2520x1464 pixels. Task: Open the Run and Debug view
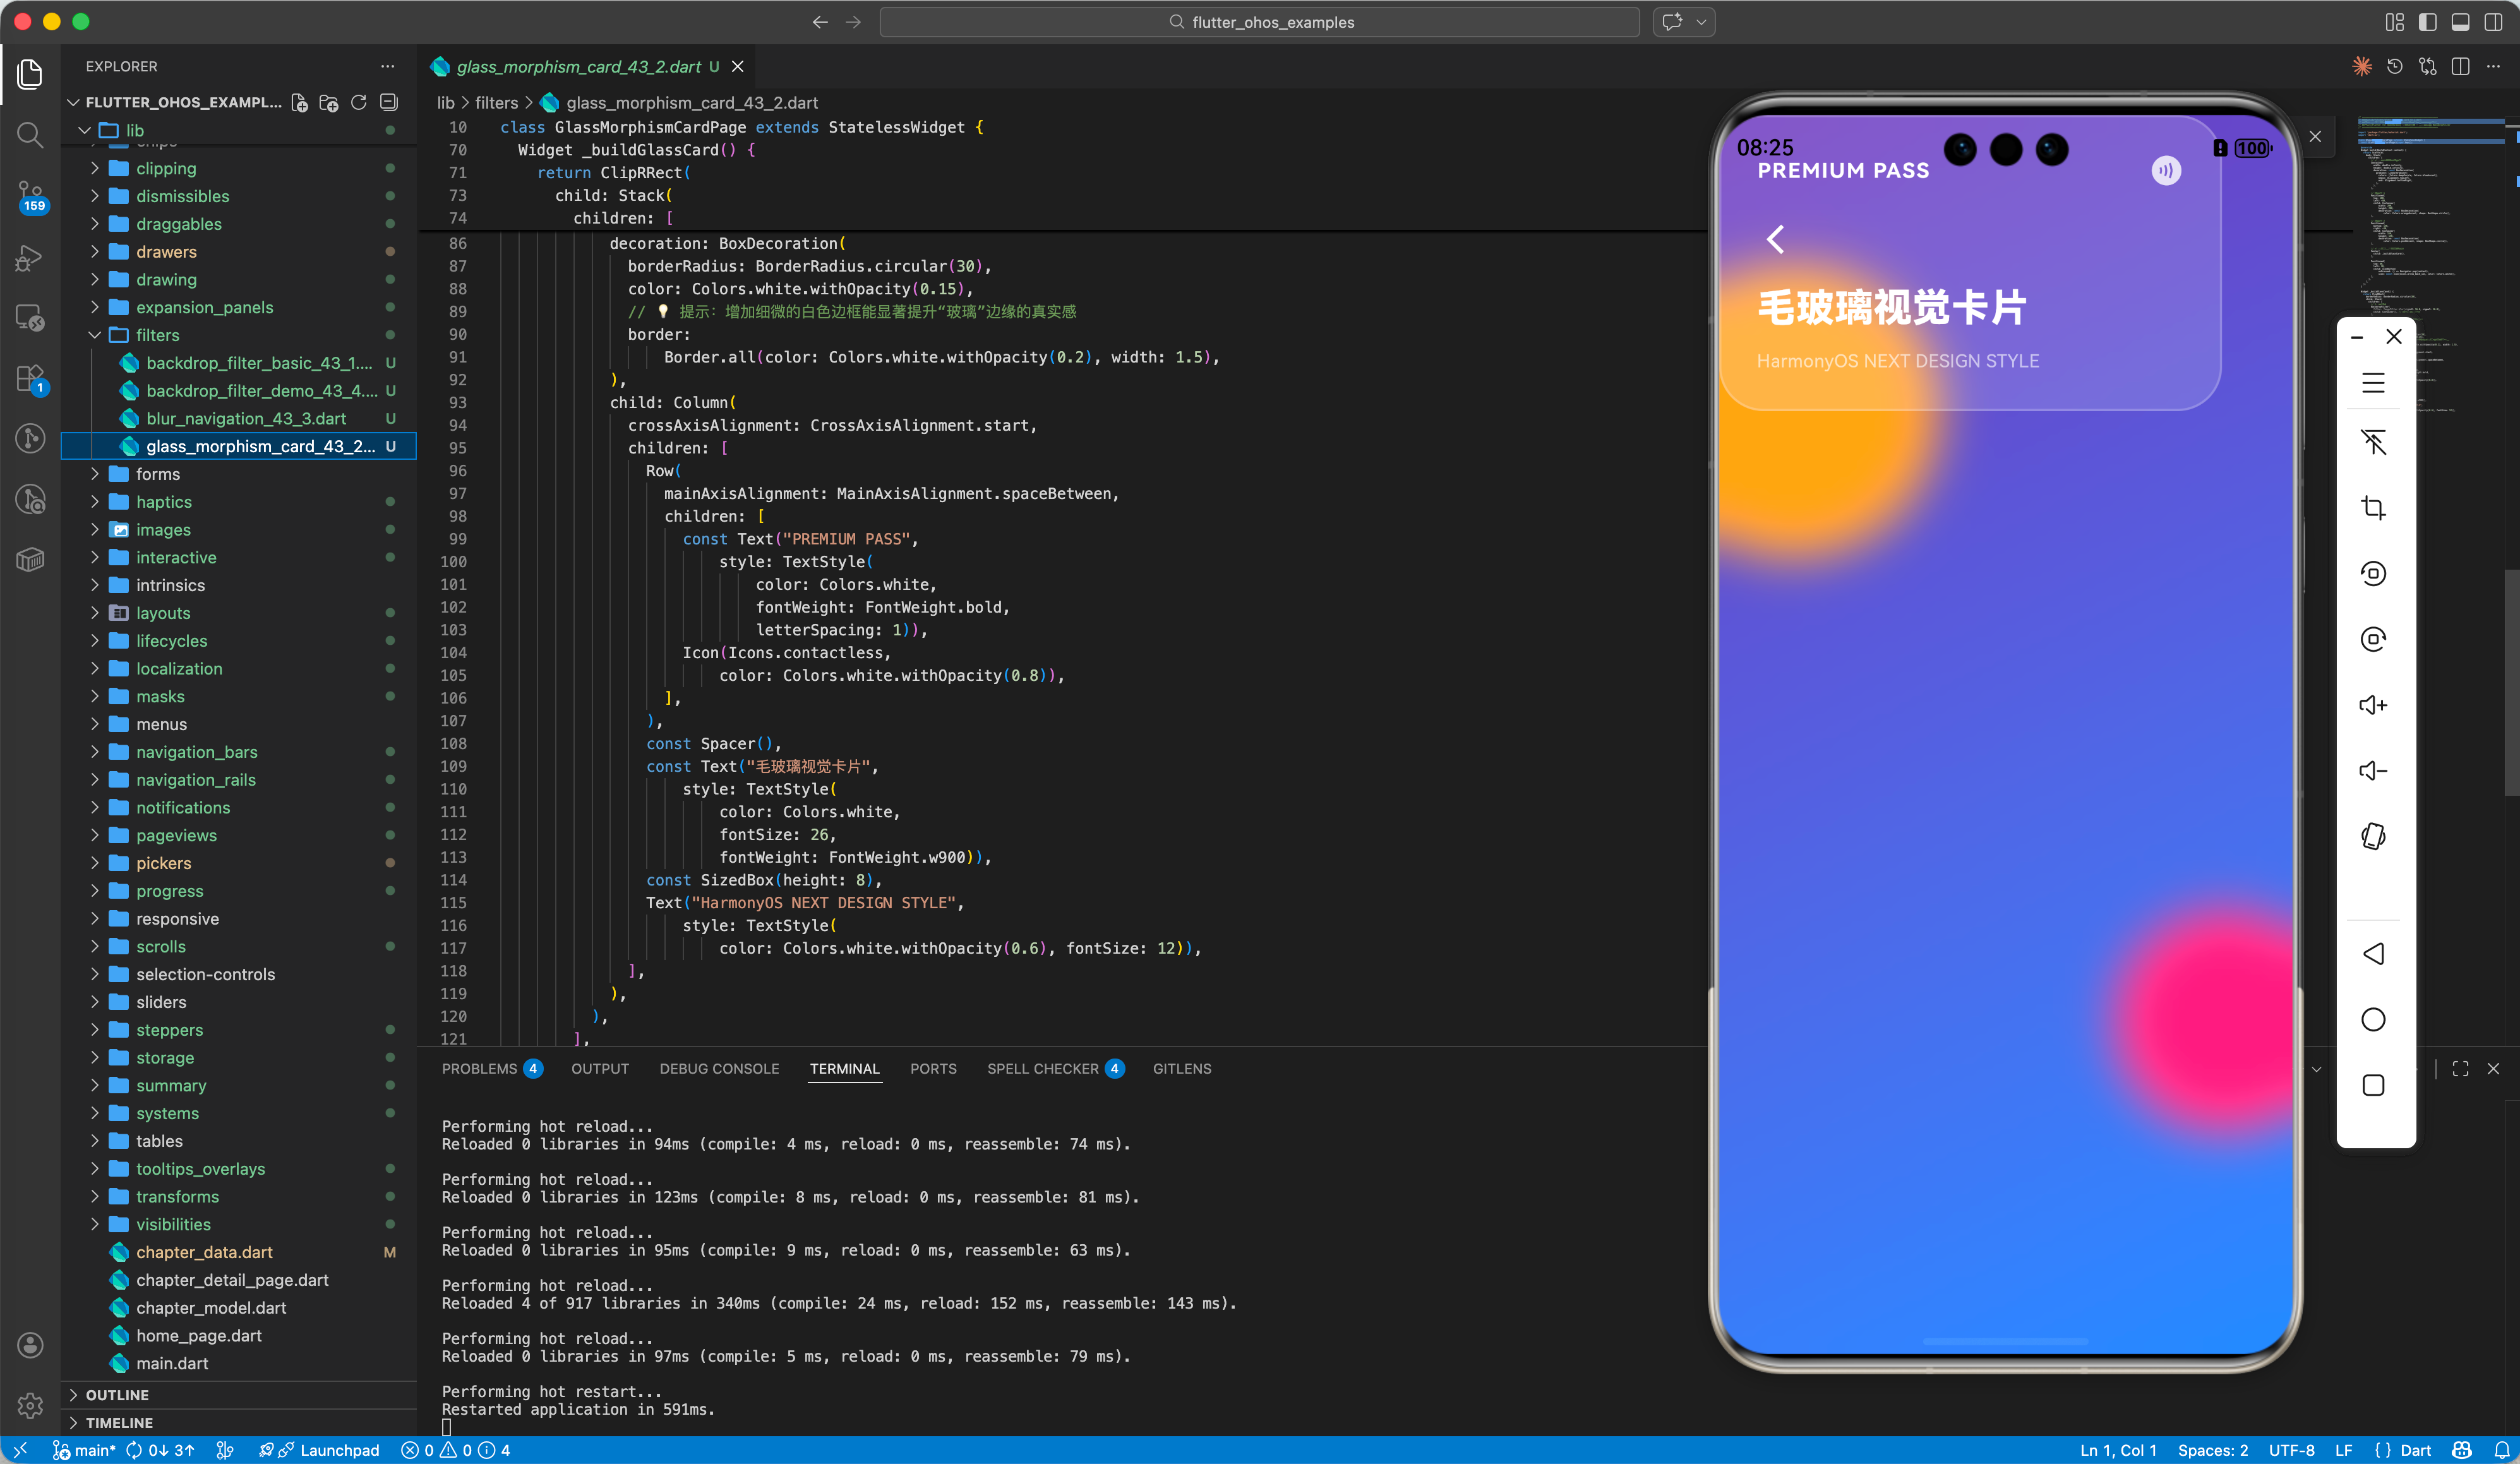[30, 258]
